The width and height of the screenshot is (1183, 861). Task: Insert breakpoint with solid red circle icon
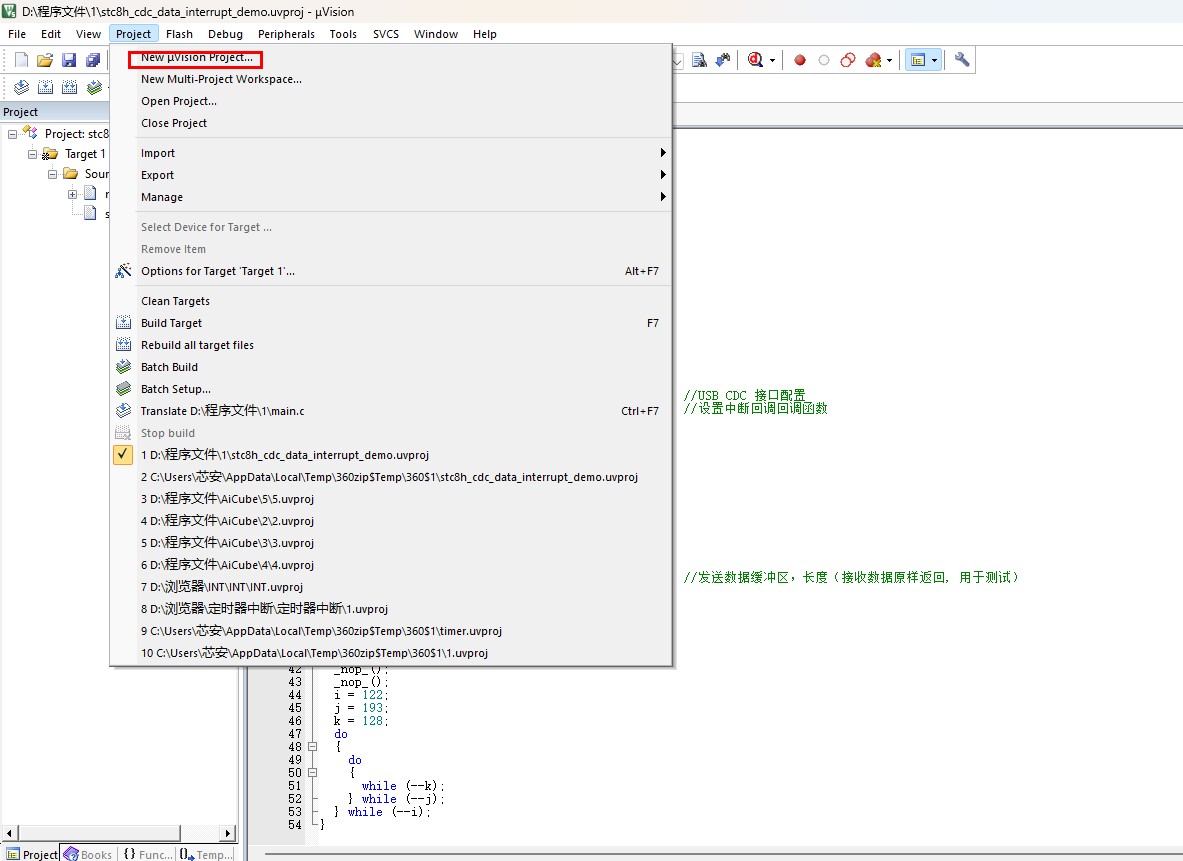point(800,60)
